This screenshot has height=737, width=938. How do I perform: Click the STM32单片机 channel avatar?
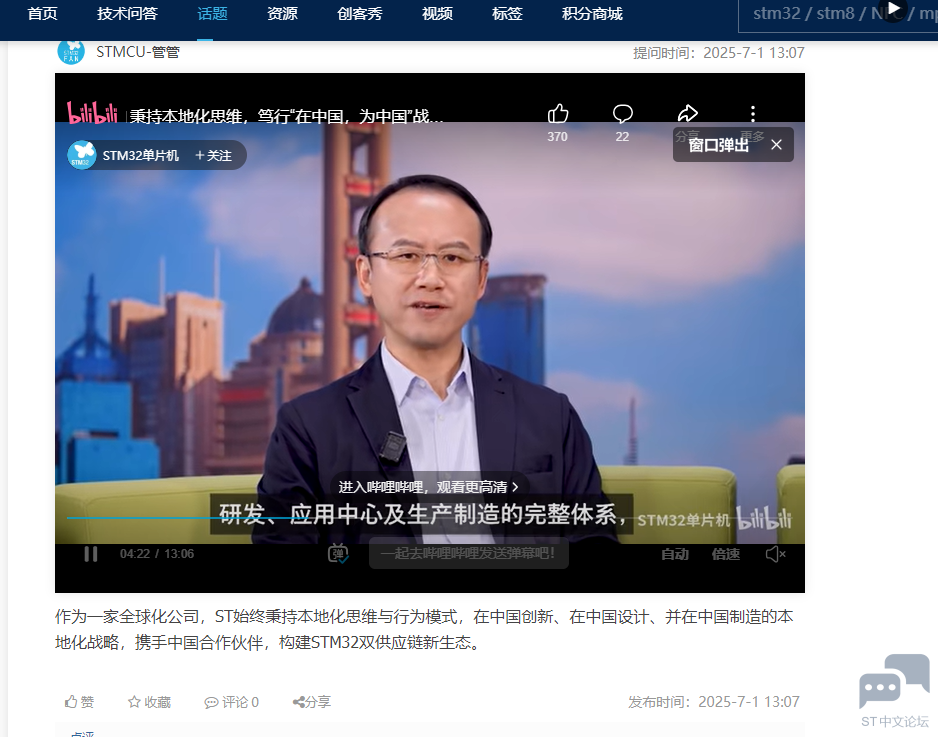(x=82, y=155)
